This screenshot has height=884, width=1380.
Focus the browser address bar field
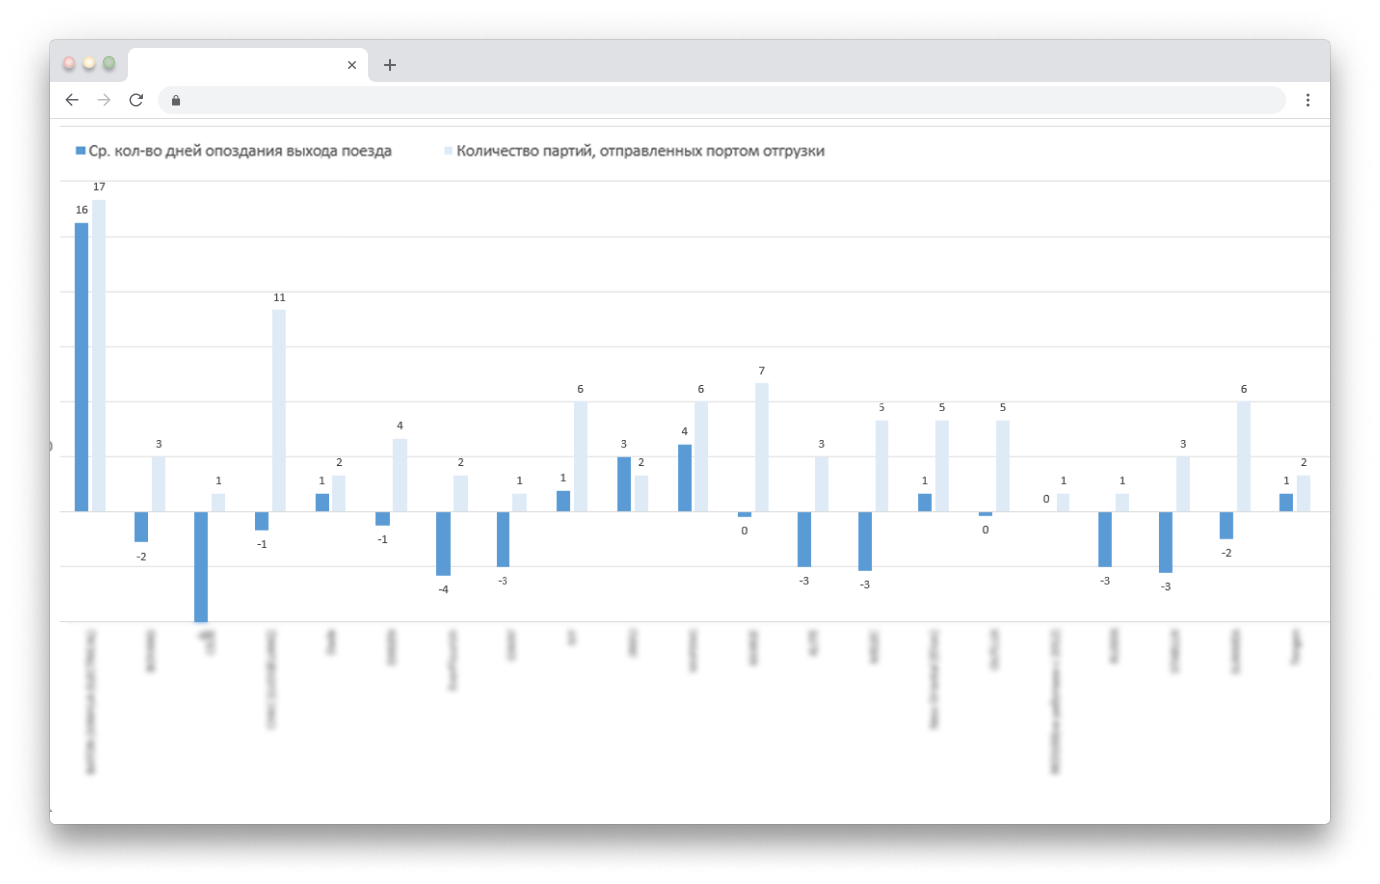(x=722, y=100)
